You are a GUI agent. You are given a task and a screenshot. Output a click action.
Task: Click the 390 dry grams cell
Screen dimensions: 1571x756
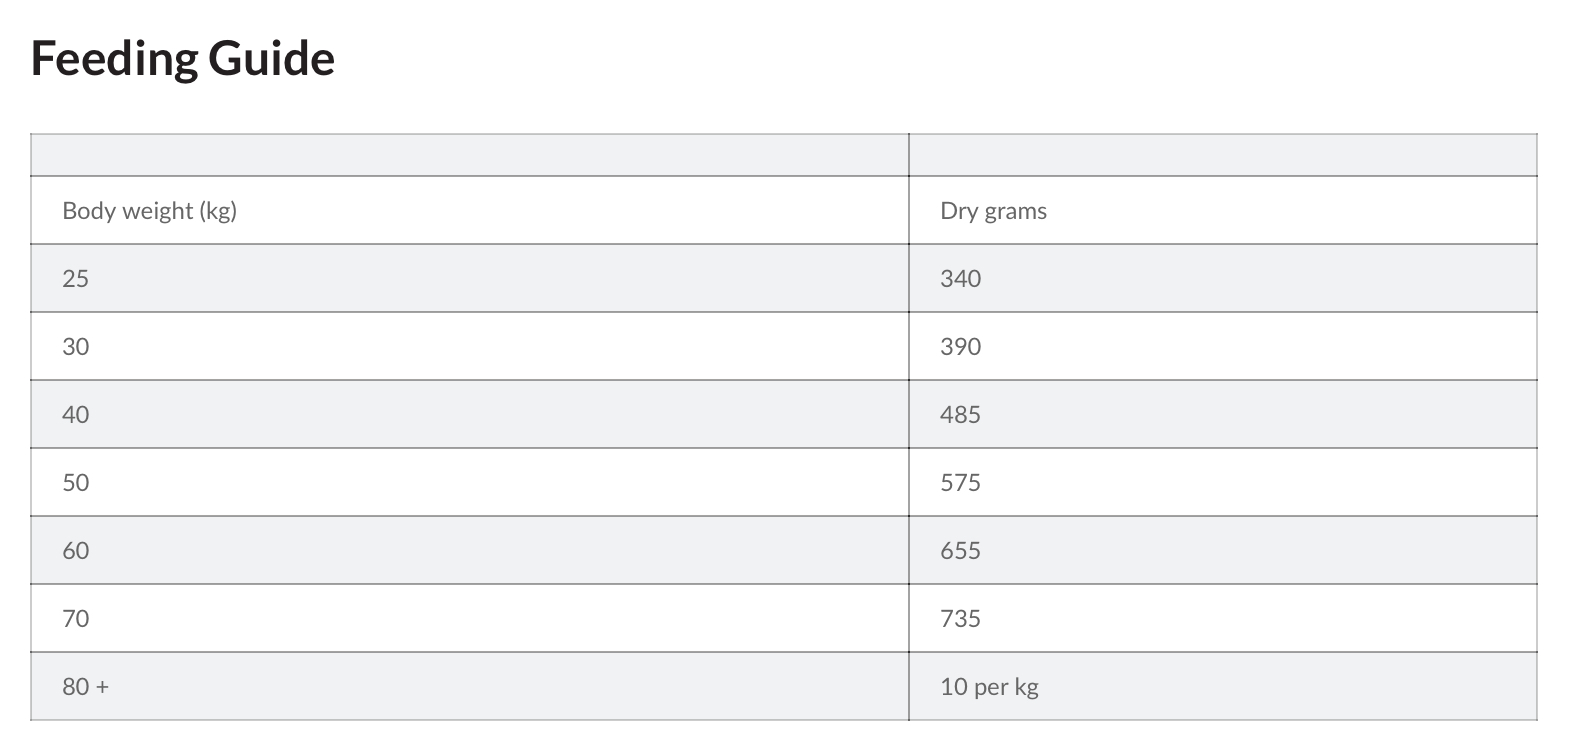point(960,347)
